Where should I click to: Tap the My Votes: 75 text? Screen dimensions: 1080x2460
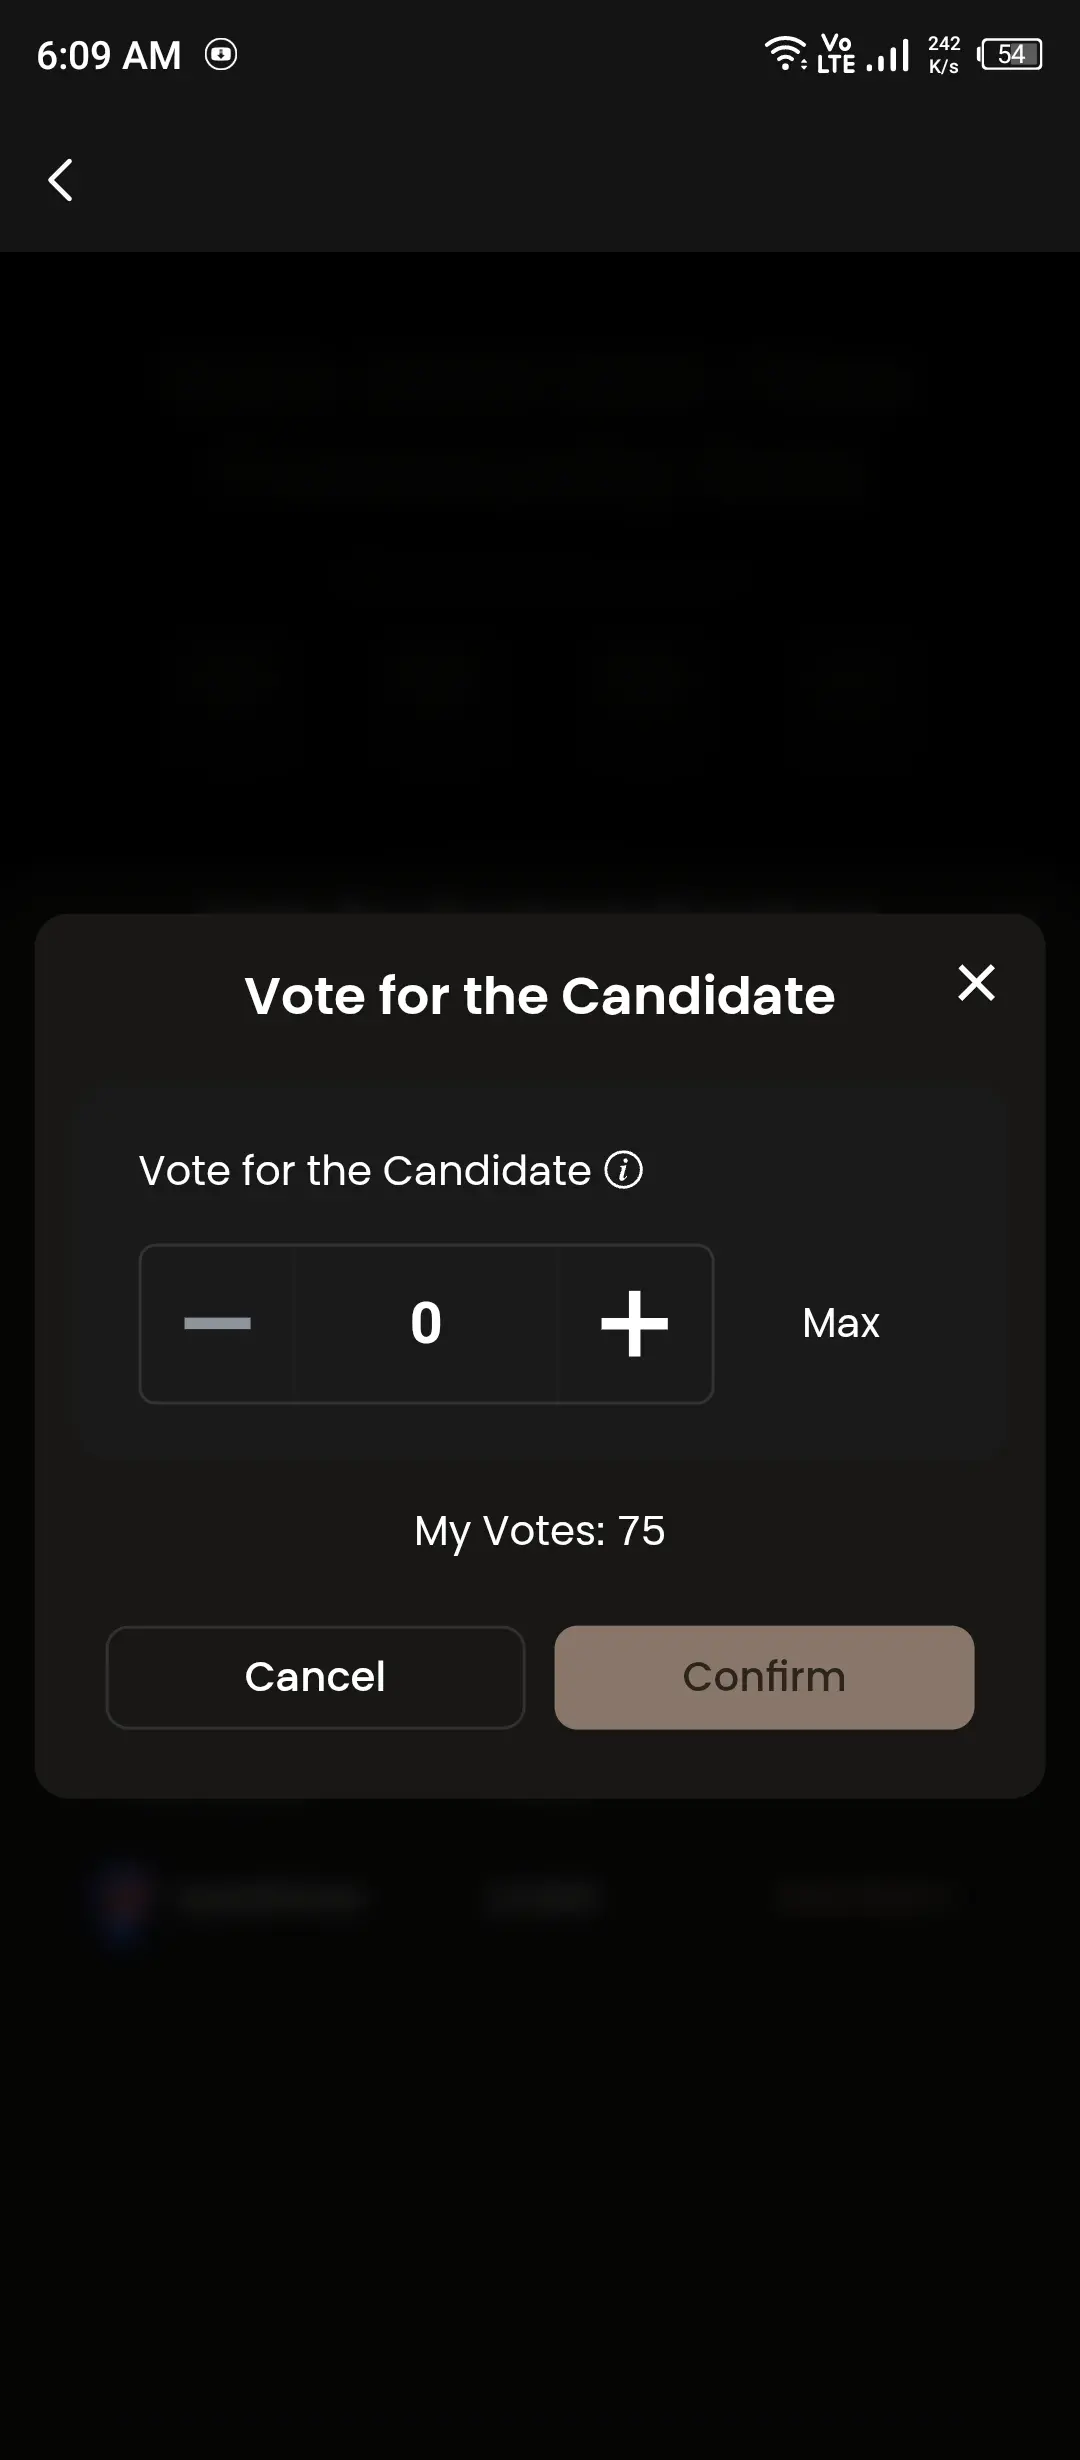pos(540,1531)
